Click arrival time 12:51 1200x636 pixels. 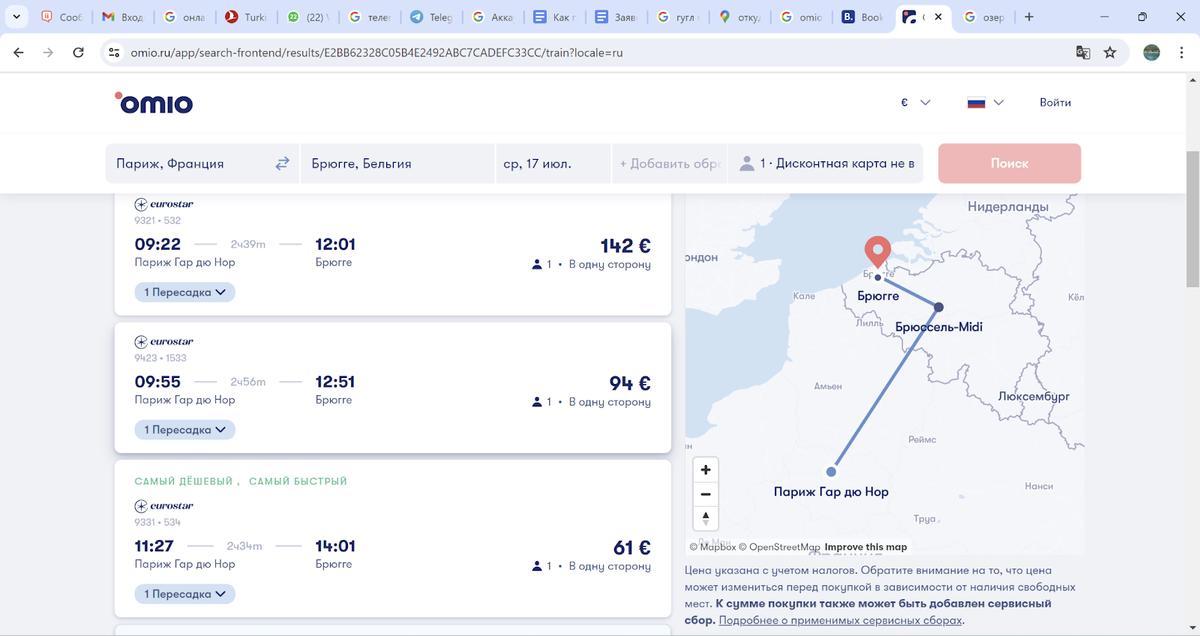click(335, 382)
